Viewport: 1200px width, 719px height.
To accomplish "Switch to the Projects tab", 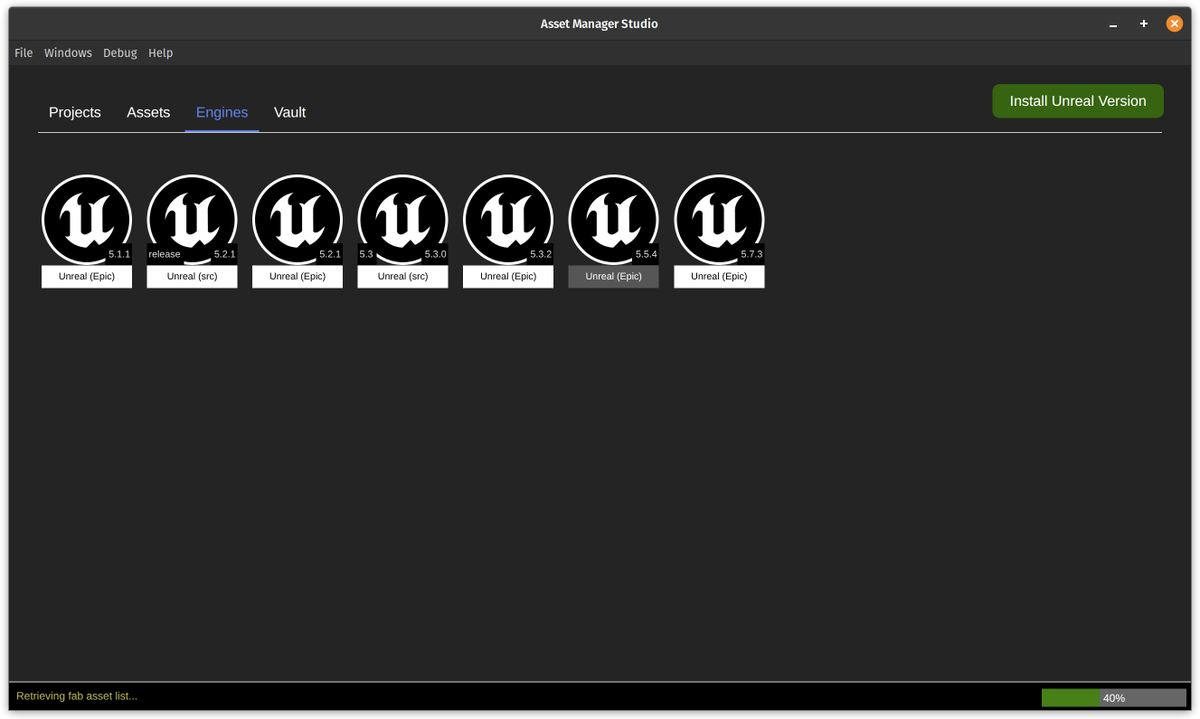I will 75,113.
